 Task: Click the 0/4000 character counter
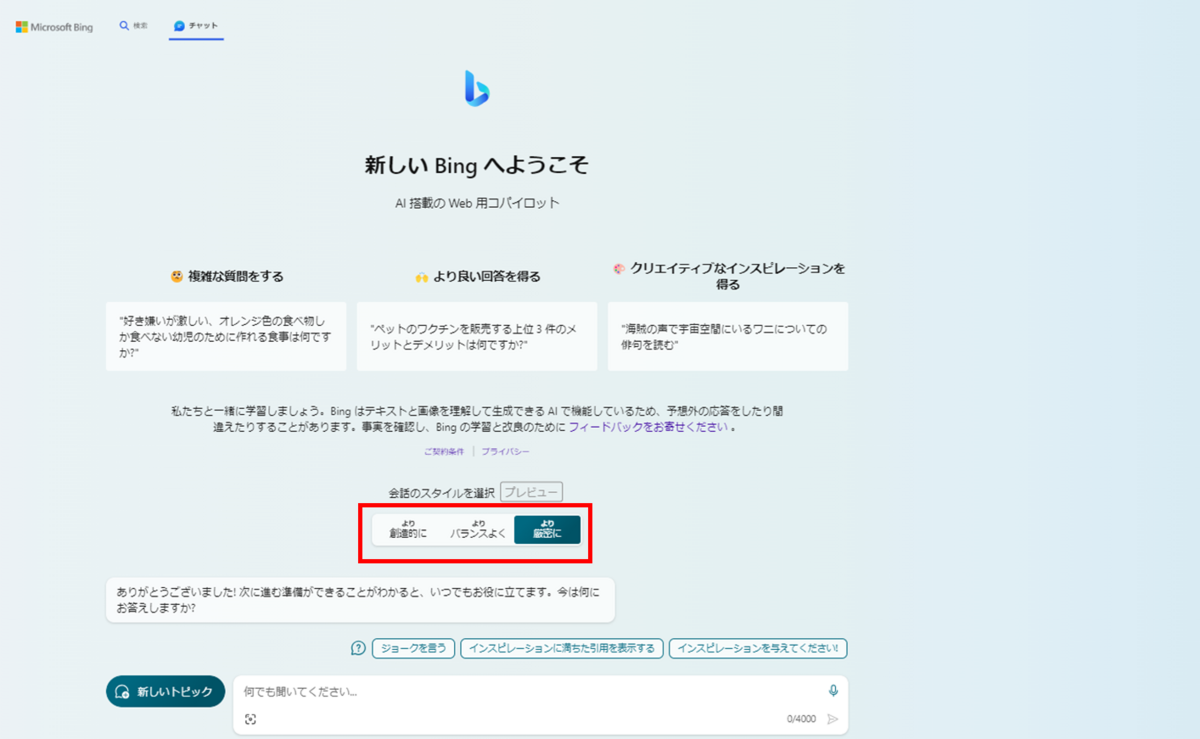[x=802, y=719]
